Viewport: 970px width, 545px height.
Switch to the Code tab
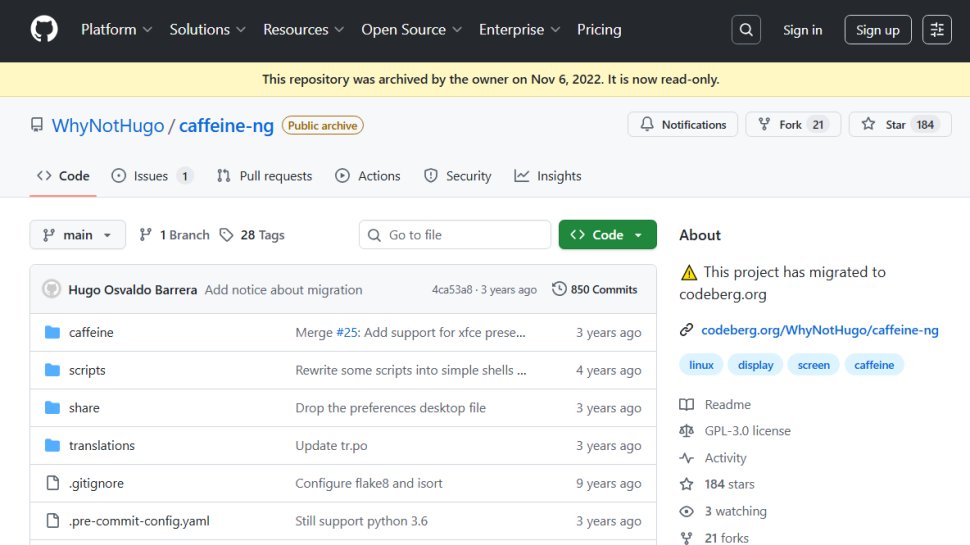click(x=63, y=176)
